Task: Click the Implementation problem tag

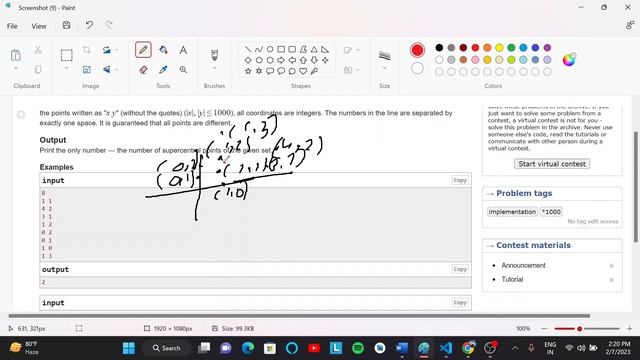Action: tap(512, 212)
